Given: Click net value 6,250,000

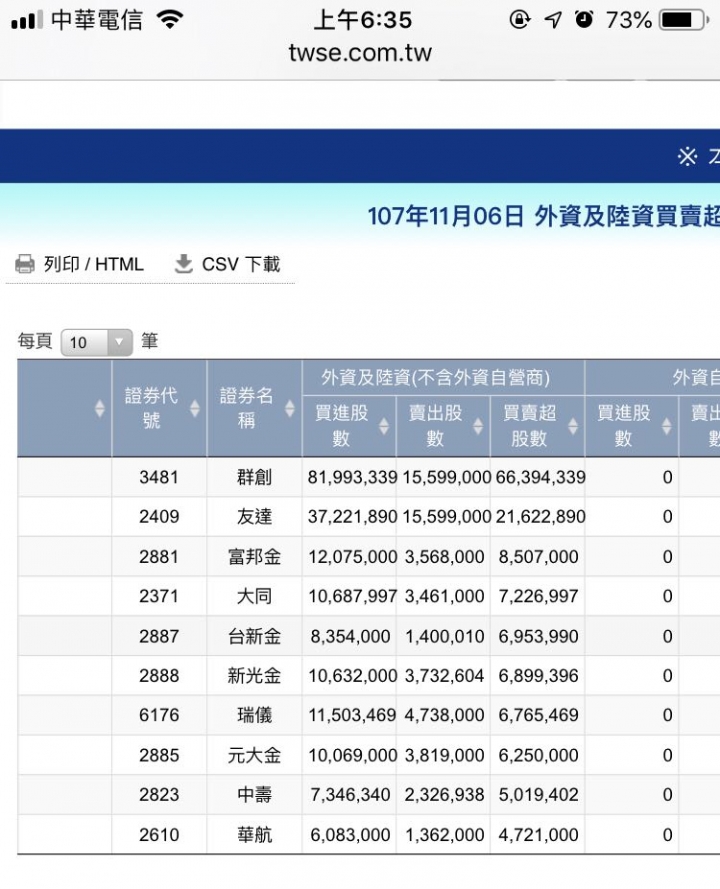Looking at the screenshot, I should tap(539, 756).
